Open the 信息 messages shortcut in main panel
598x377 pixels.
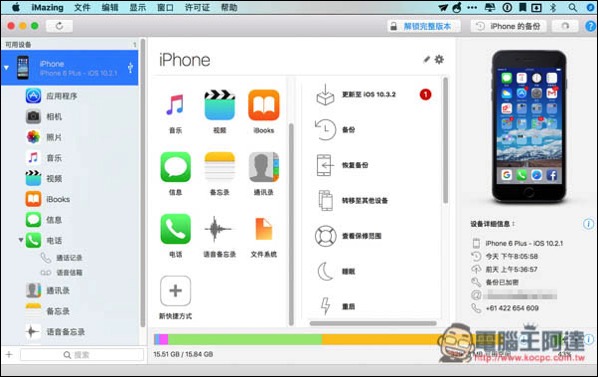[x=175, y=167]
